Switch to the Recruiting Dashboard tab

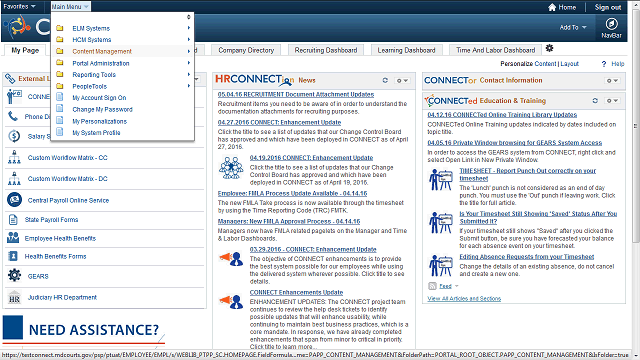[326, 50]
